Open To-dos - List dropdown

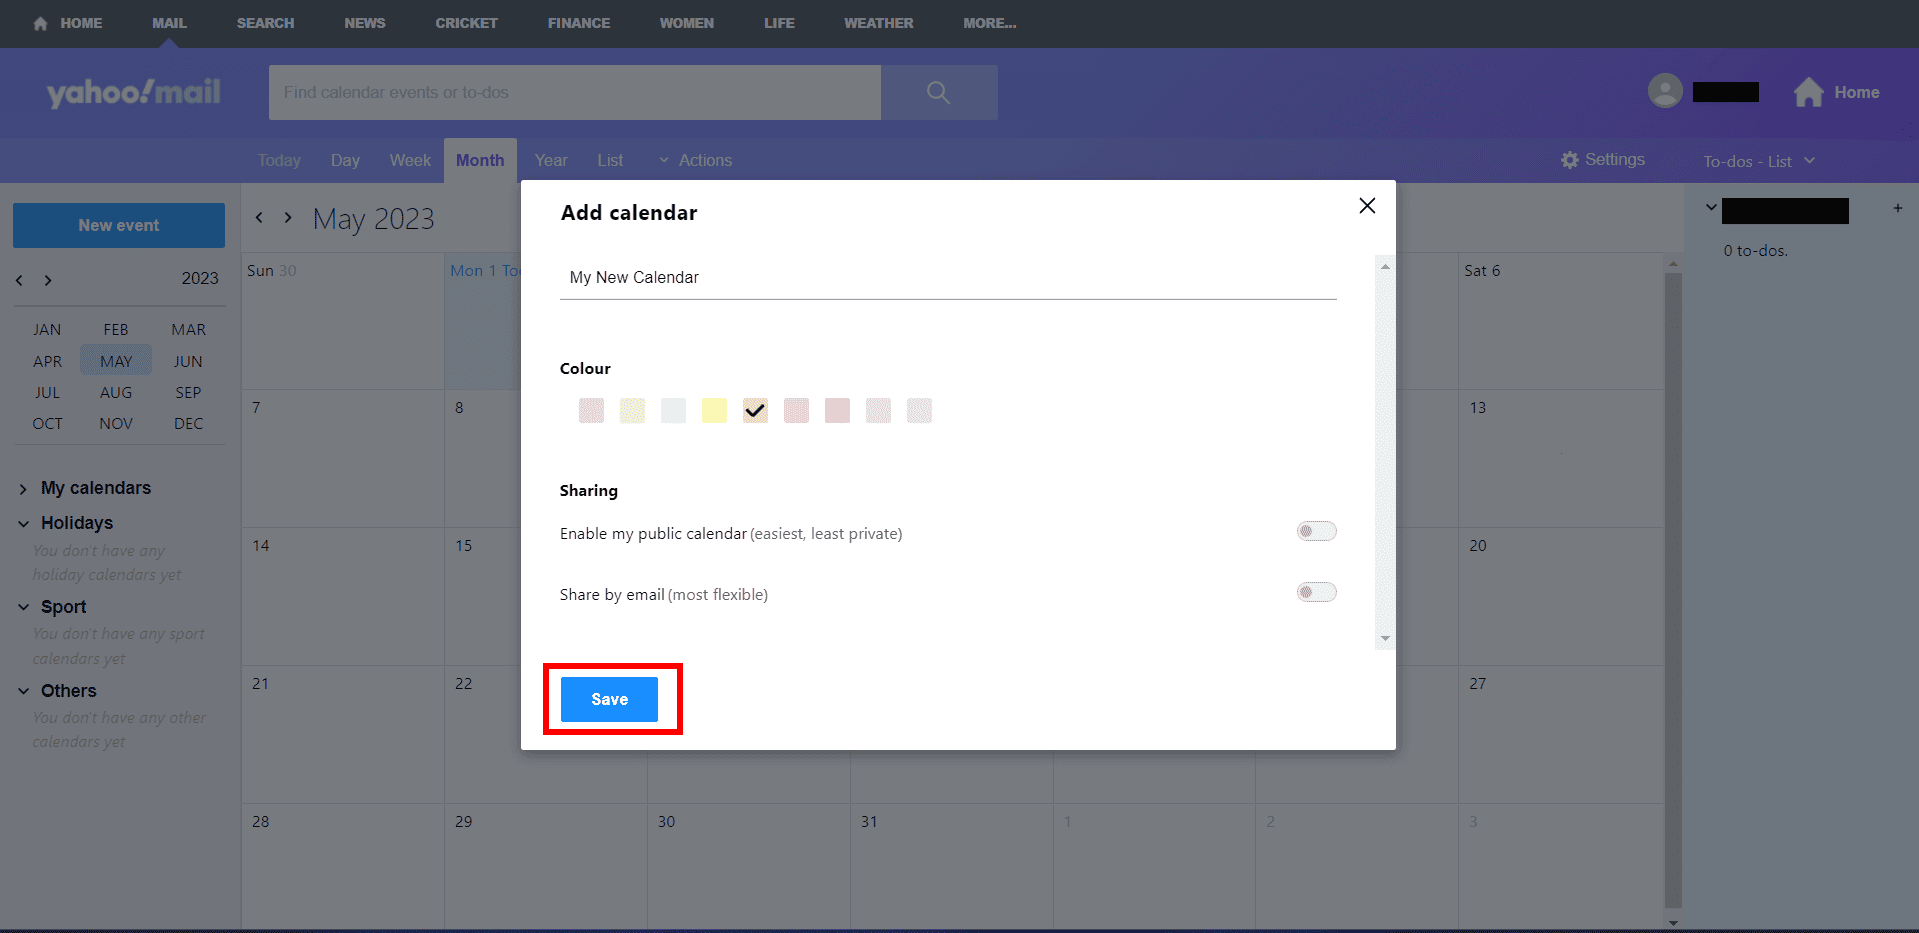pyautogui.click(x=1759, y=161)
